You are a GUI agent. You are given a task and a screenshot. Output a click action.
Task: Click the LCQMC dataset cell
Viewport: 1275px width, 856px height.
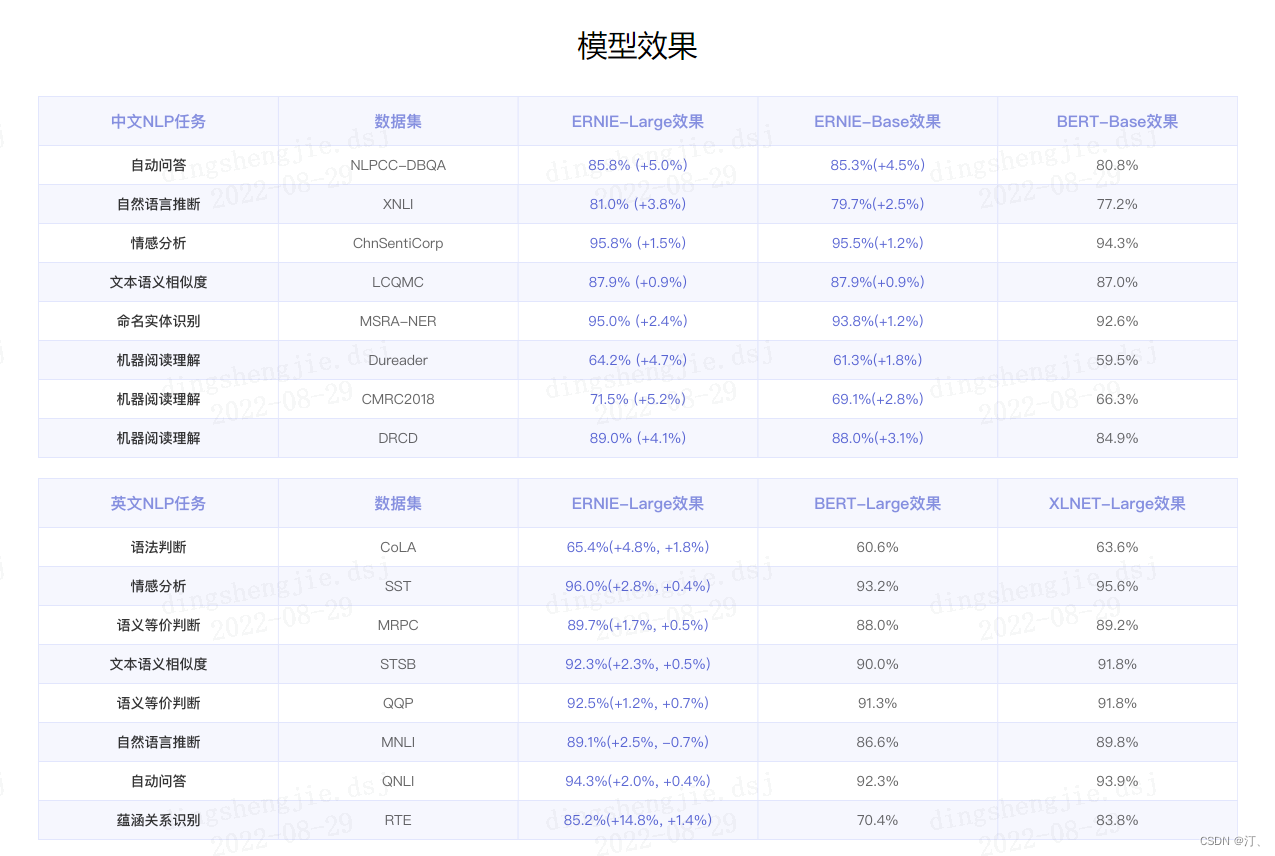pyautogui.click(x=398, y=282)
